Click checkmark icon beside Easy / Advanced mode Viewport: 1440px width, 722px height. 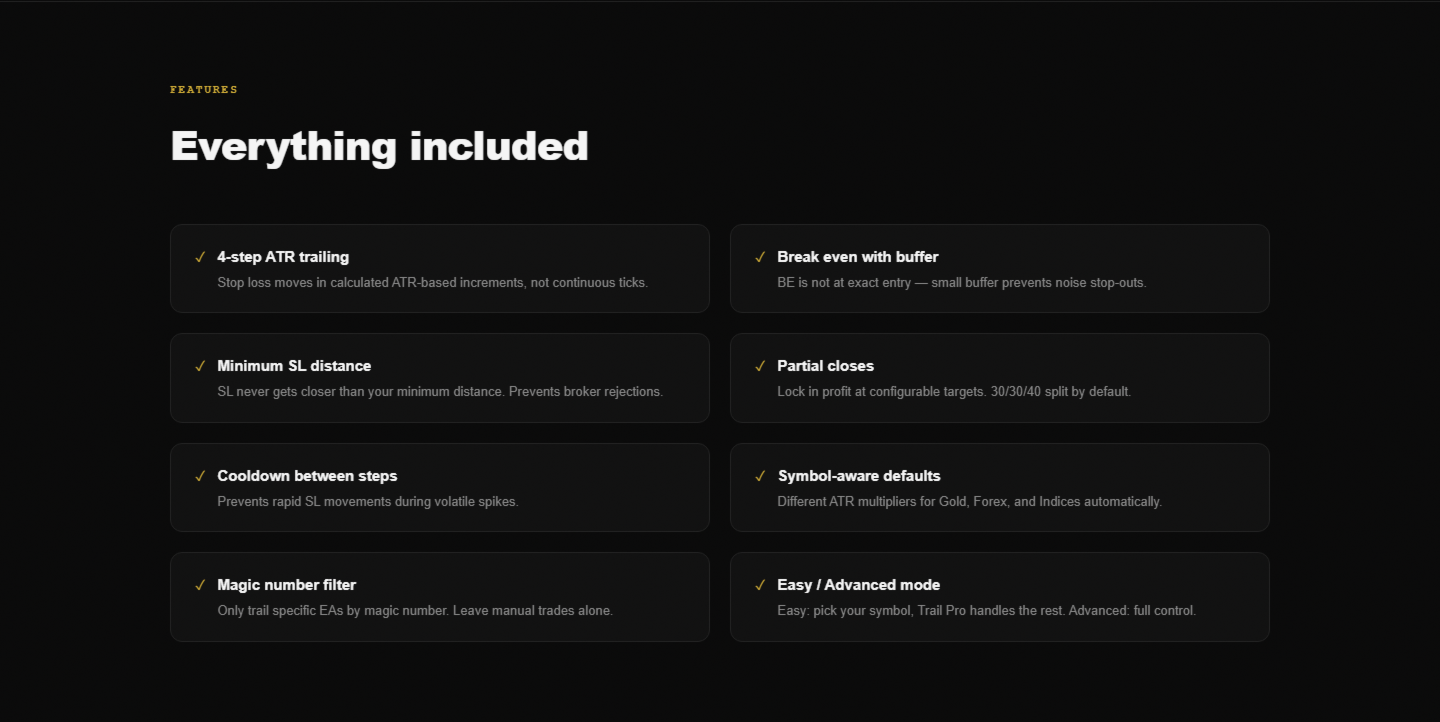coord(760,586)
